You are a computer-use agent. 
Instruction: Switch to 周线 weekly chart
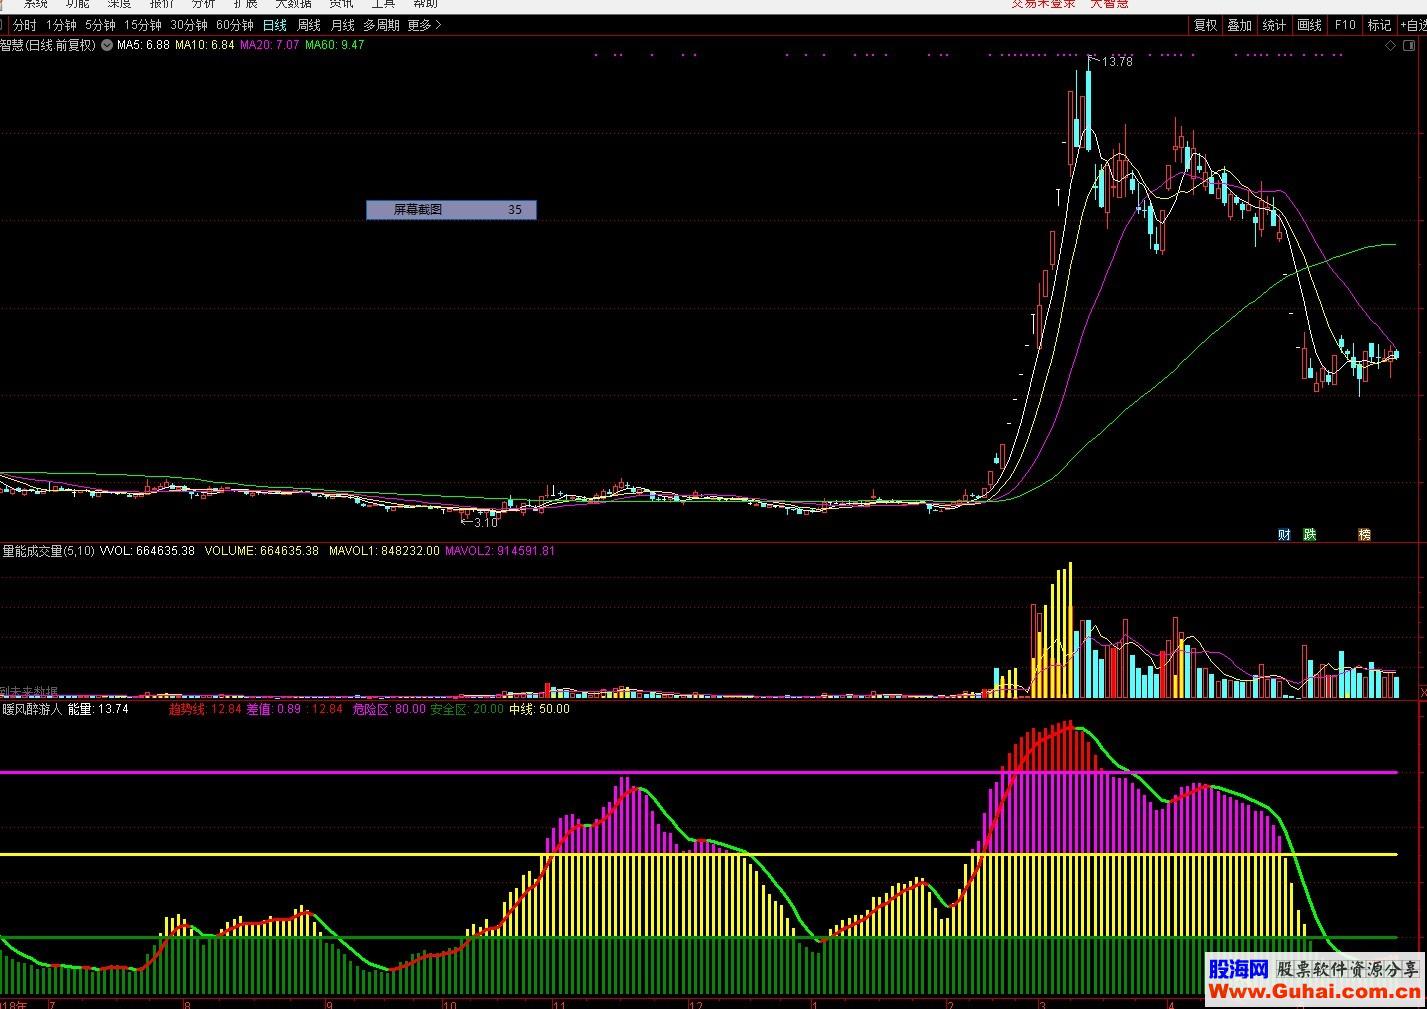click(x=309, y=25)
